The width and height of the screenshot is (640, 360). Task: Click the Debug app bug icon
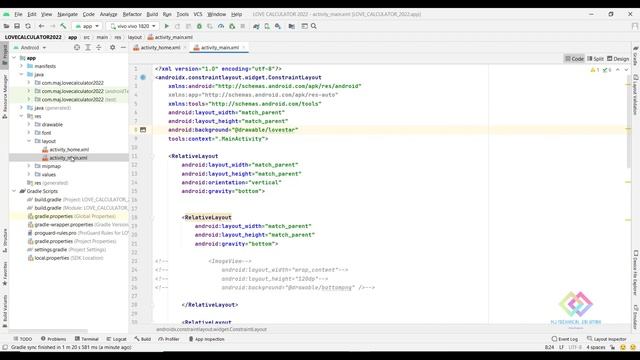[199, 26]
